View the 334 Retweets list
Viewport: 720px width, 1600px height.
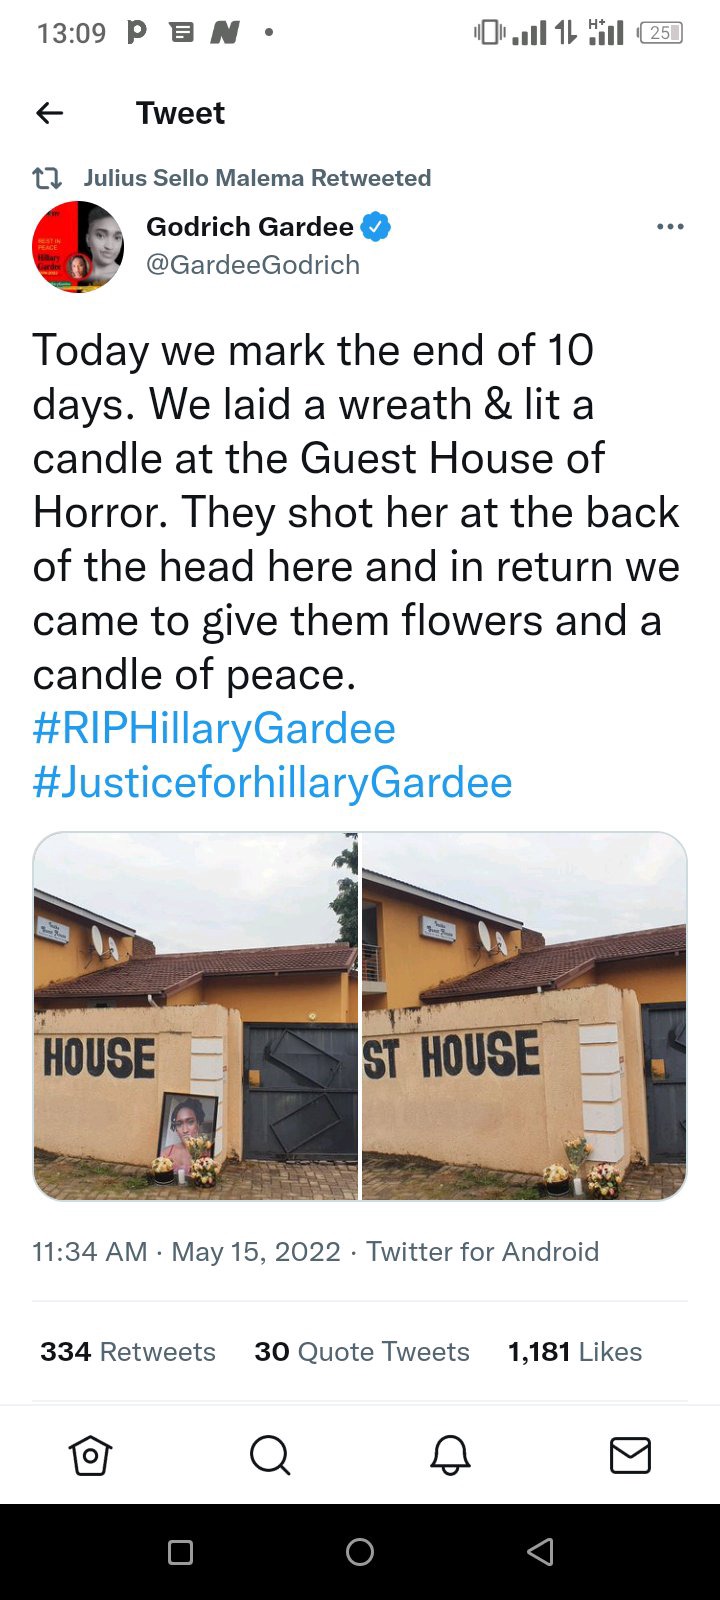128,1352
